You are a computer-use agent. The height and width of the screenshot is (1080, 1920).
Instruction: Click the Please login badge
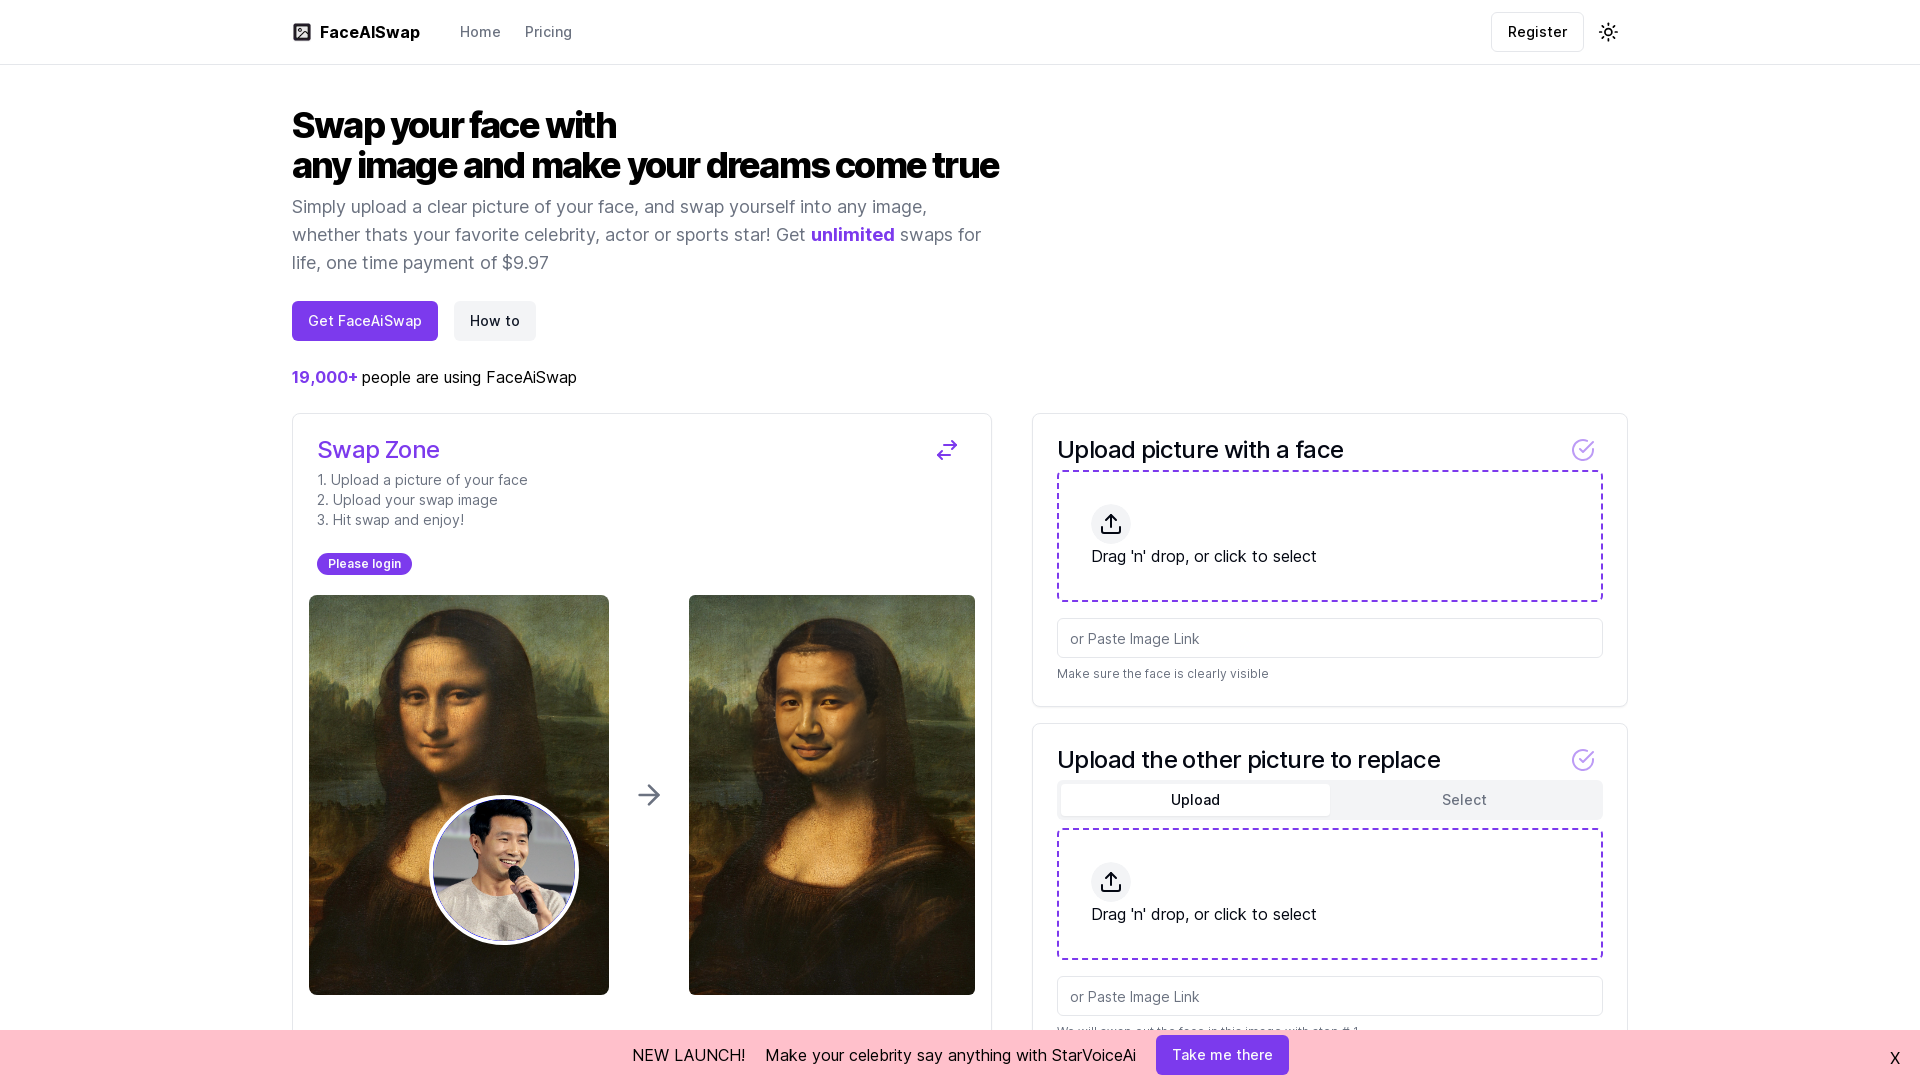[x=364, y=564]
